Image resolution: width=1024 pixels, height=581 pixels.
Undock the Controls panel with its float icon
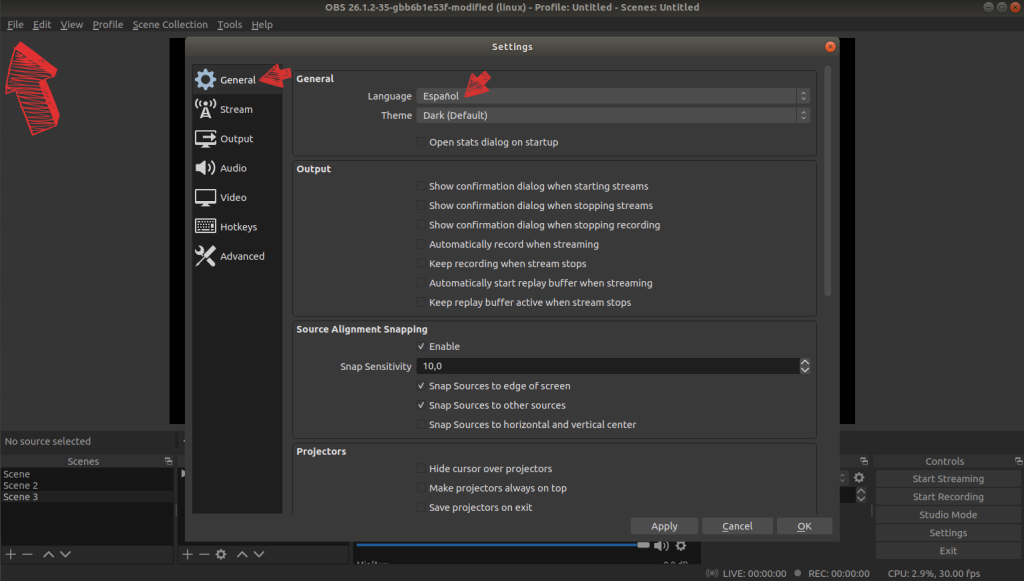[1018, 461]
